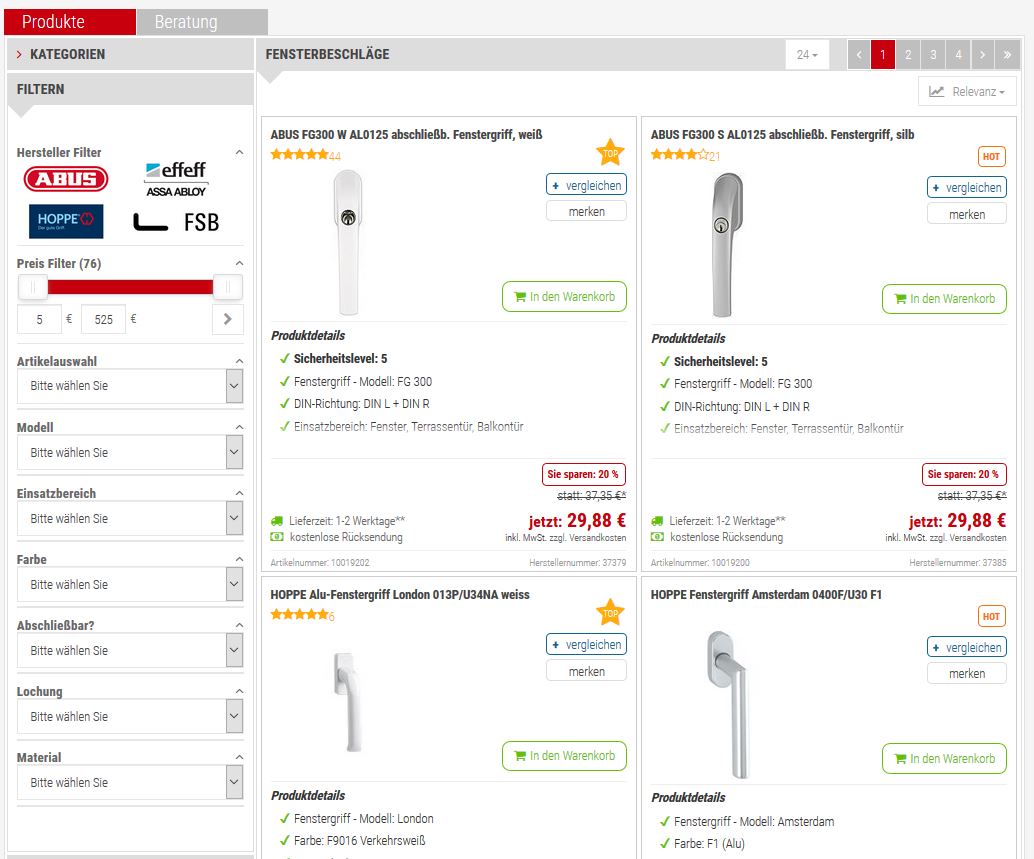Choose the FSB manufacturer logo
The height and width of the screenshot is (859, 1034).
coord(176,222)
